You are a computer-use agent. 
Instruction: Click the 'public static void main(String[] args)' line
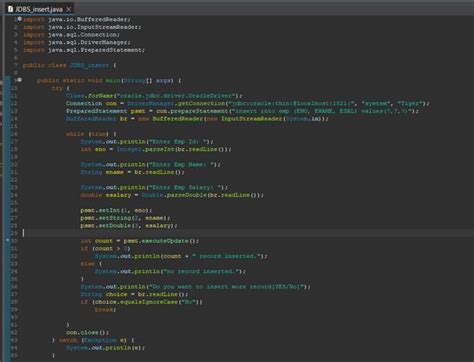point(109,81)
